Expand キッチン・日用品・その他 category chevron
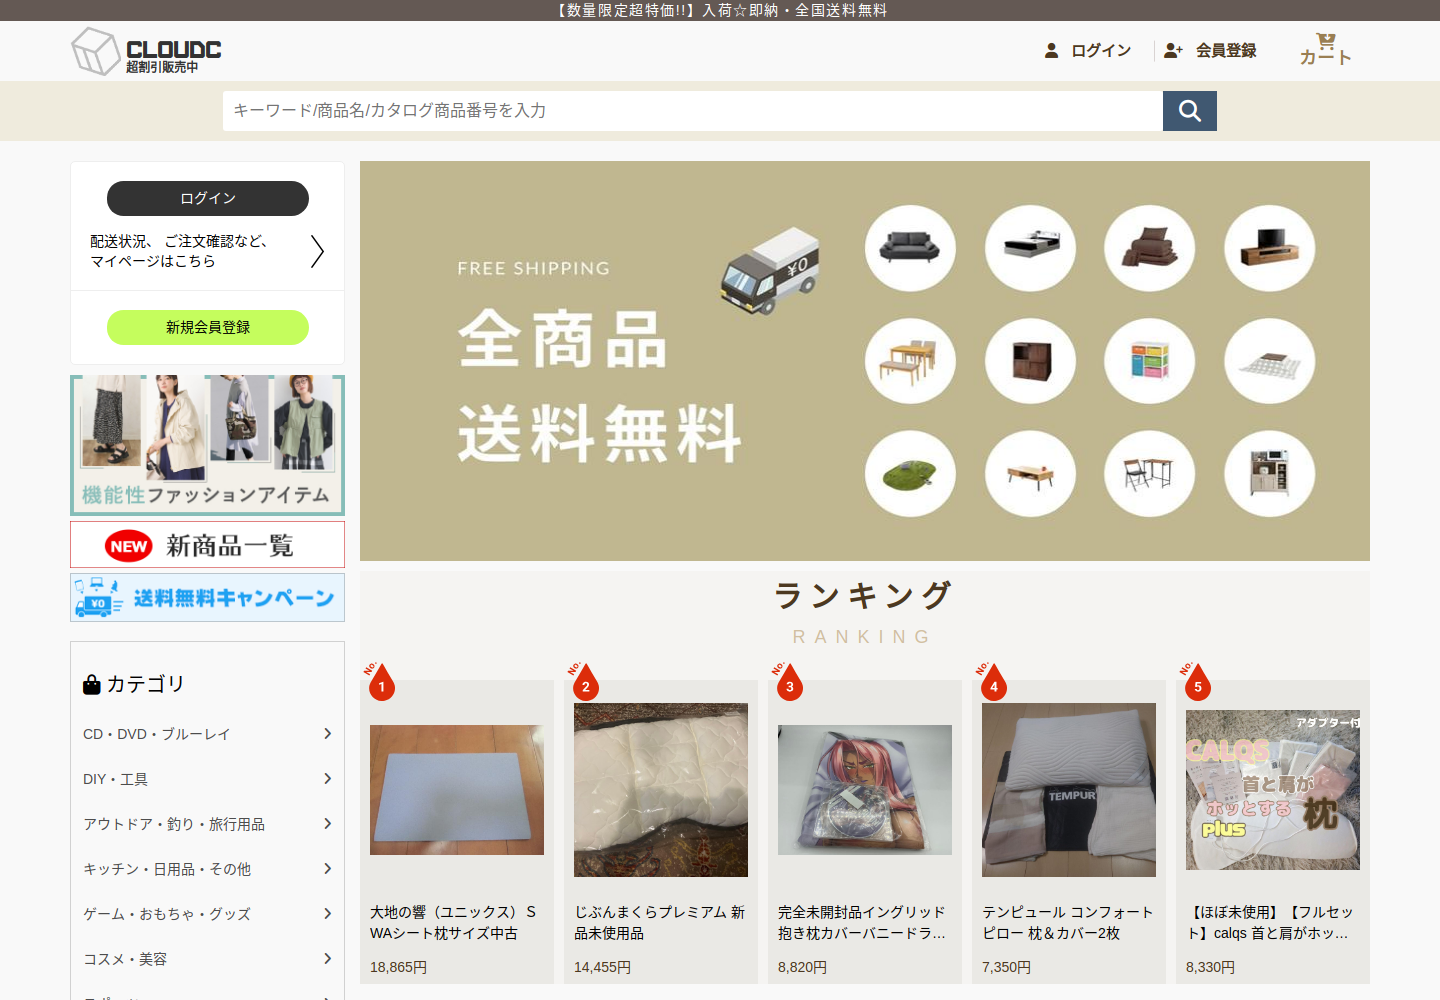This screenshot has height=1000, width=1440. 327,869
